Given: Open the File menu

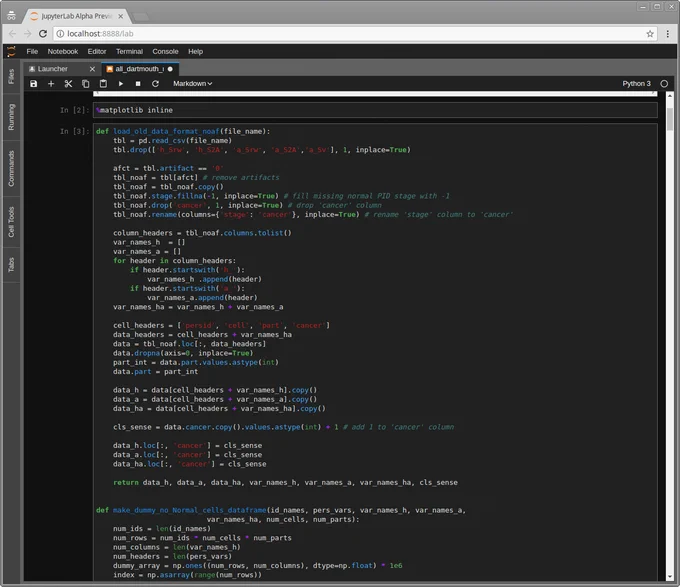Looking at the screenshot, I should (x=32, y=51).
